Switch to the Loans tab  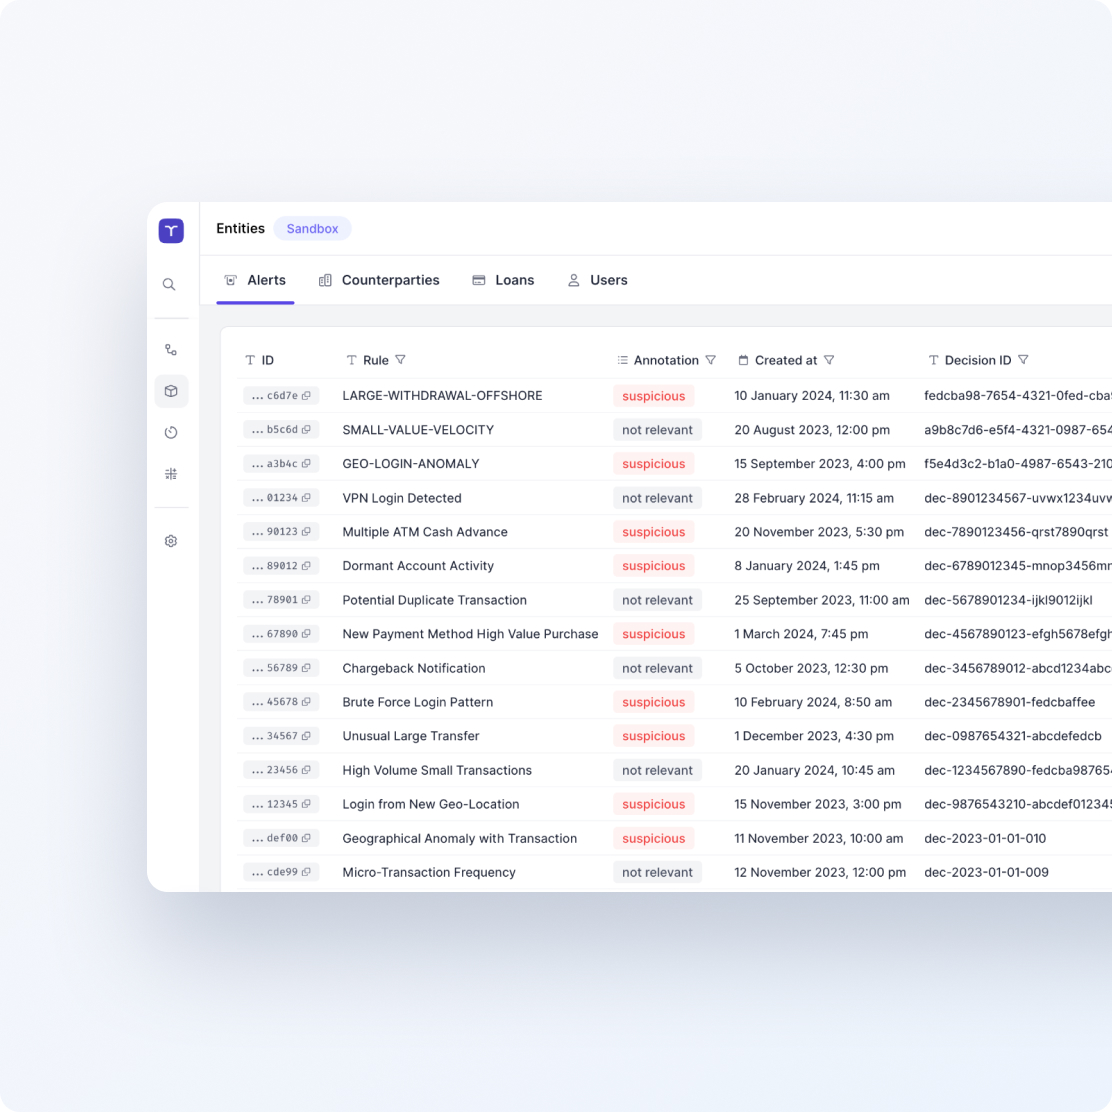[x=503, y=281]
